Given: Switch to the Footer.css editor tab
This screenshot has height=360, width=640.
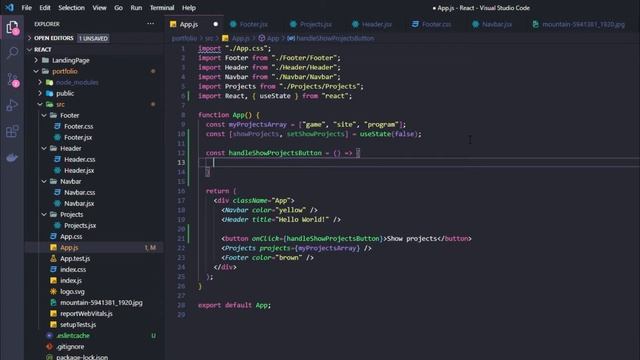Looking at the screenshot, I should [436, 24].
